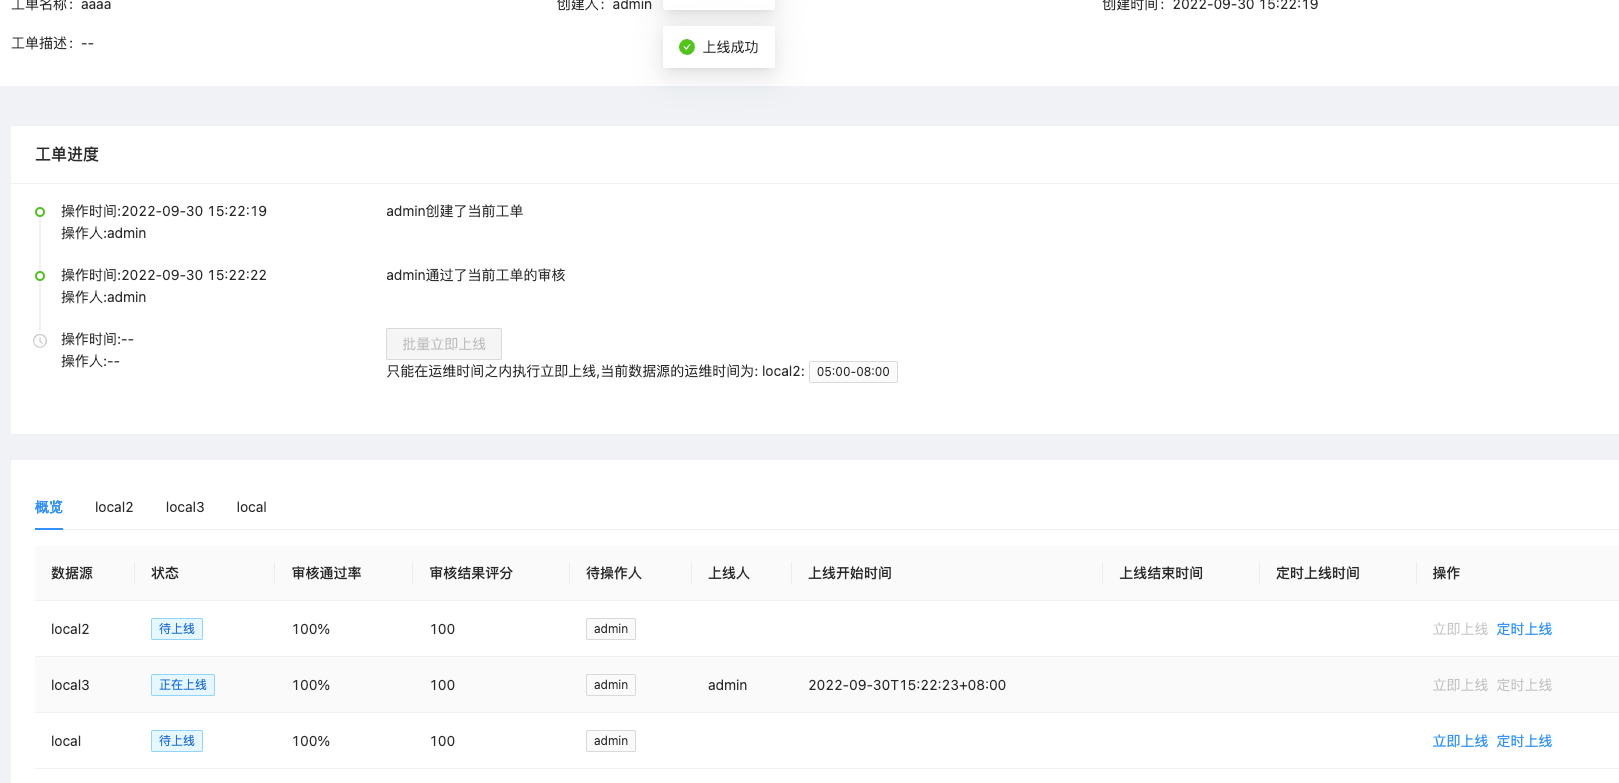Click 立即上线 in the local3 row

point(1460,685)
